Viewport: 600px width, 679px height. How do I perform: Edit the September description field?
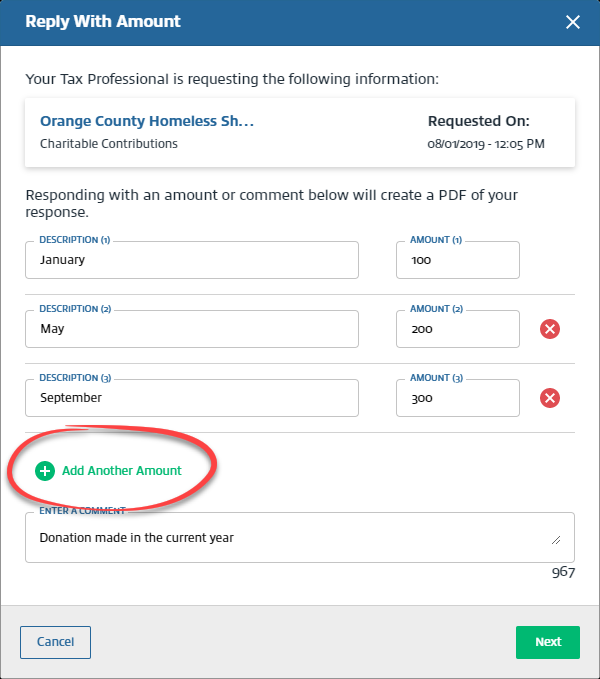click(191, 398)
